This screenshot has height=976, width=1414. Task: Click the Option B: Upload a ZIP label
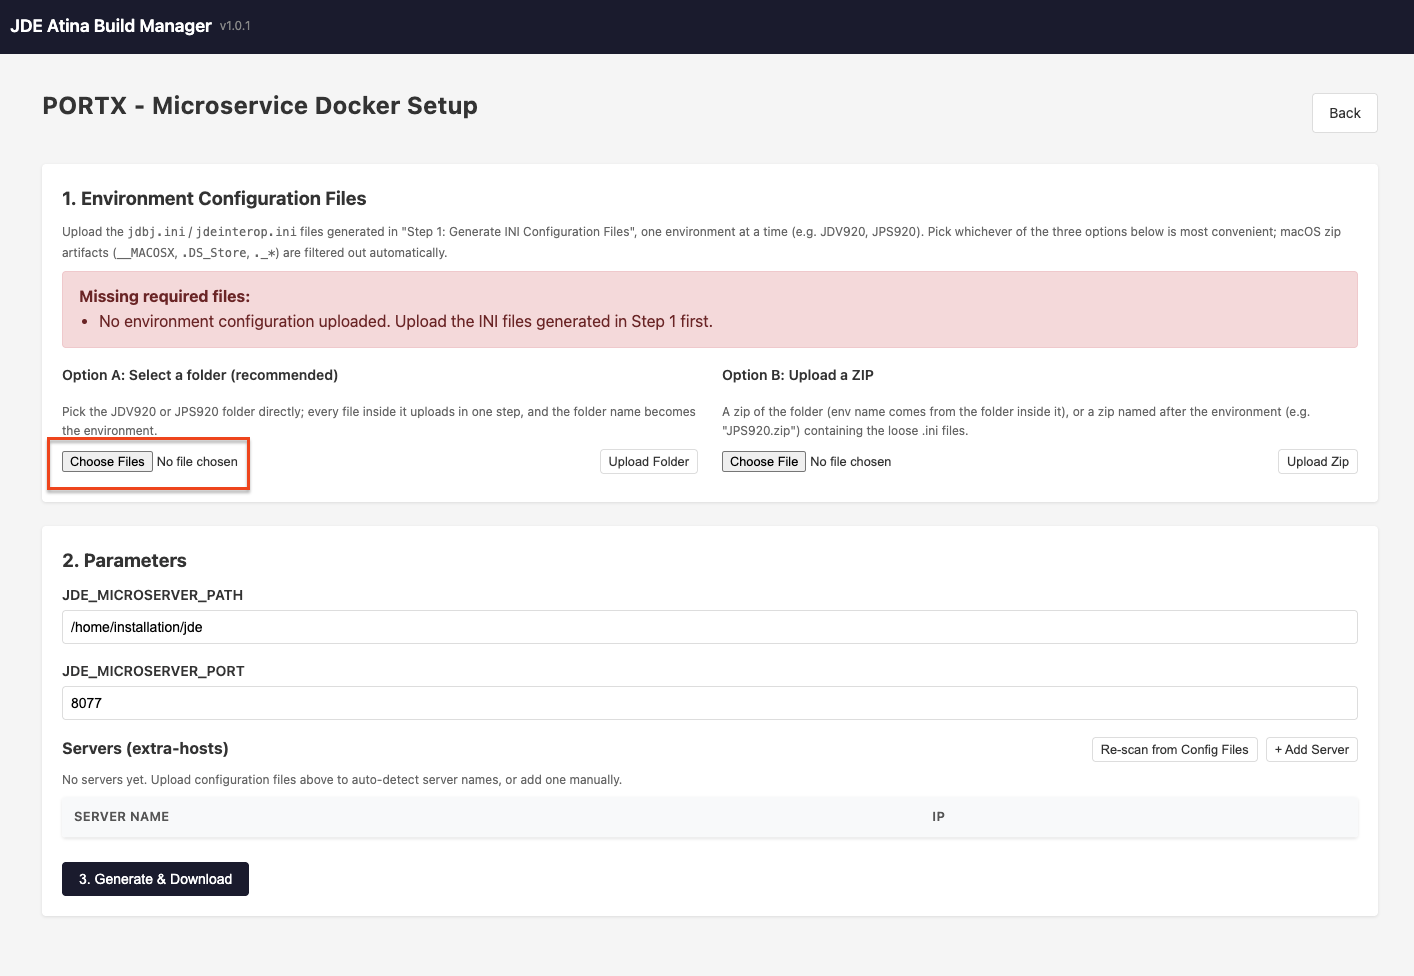[x=798, y=375]
